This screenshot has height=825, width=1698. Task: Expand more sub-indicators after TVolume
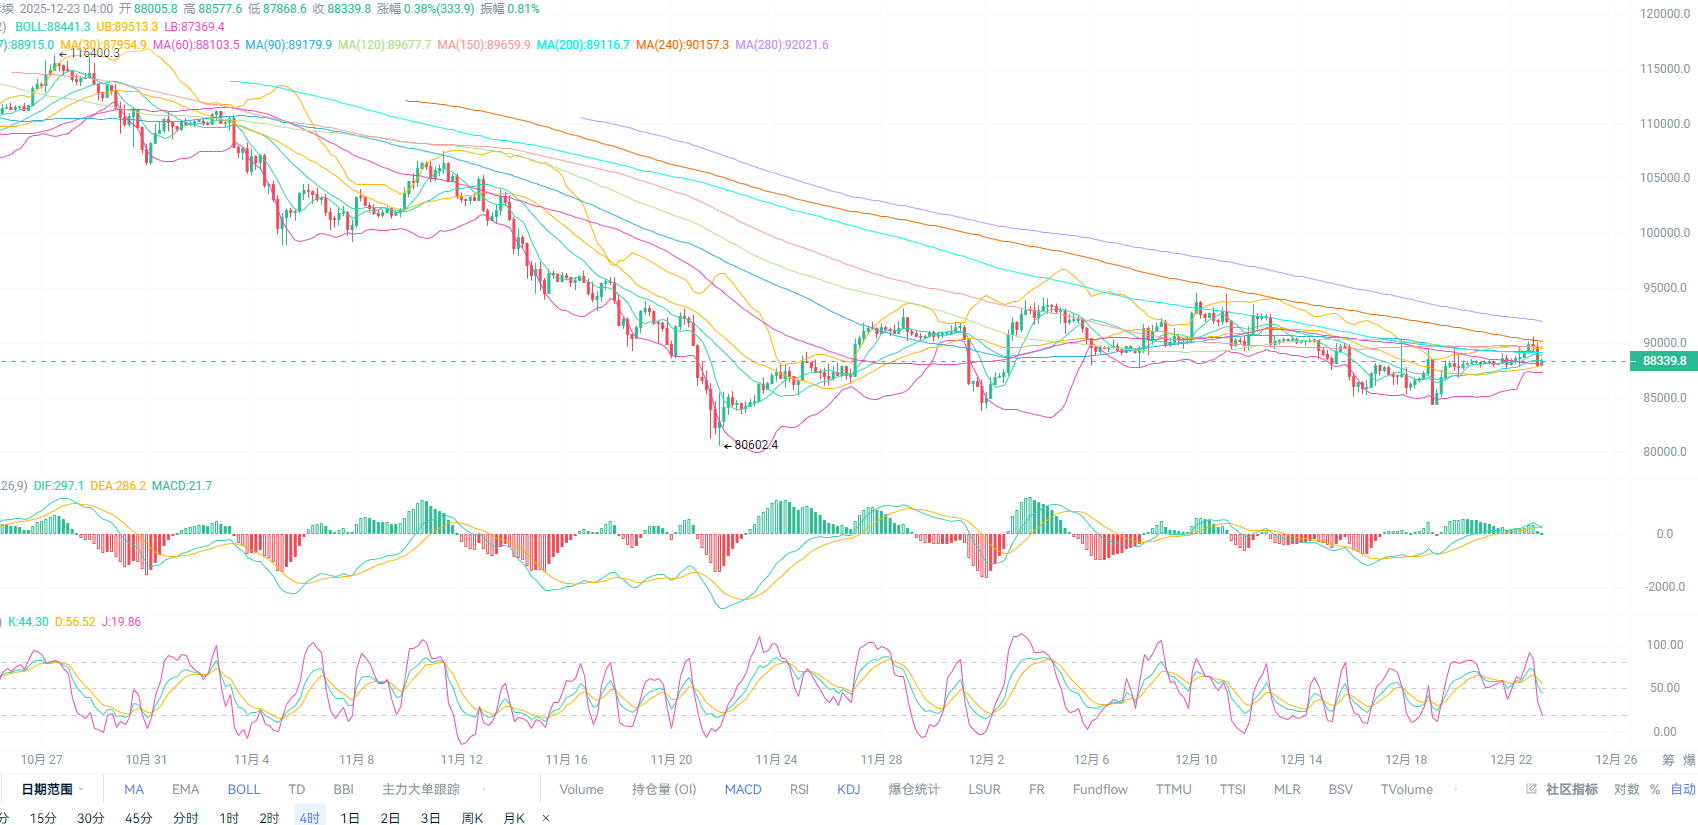click(x=1455, y=789)
